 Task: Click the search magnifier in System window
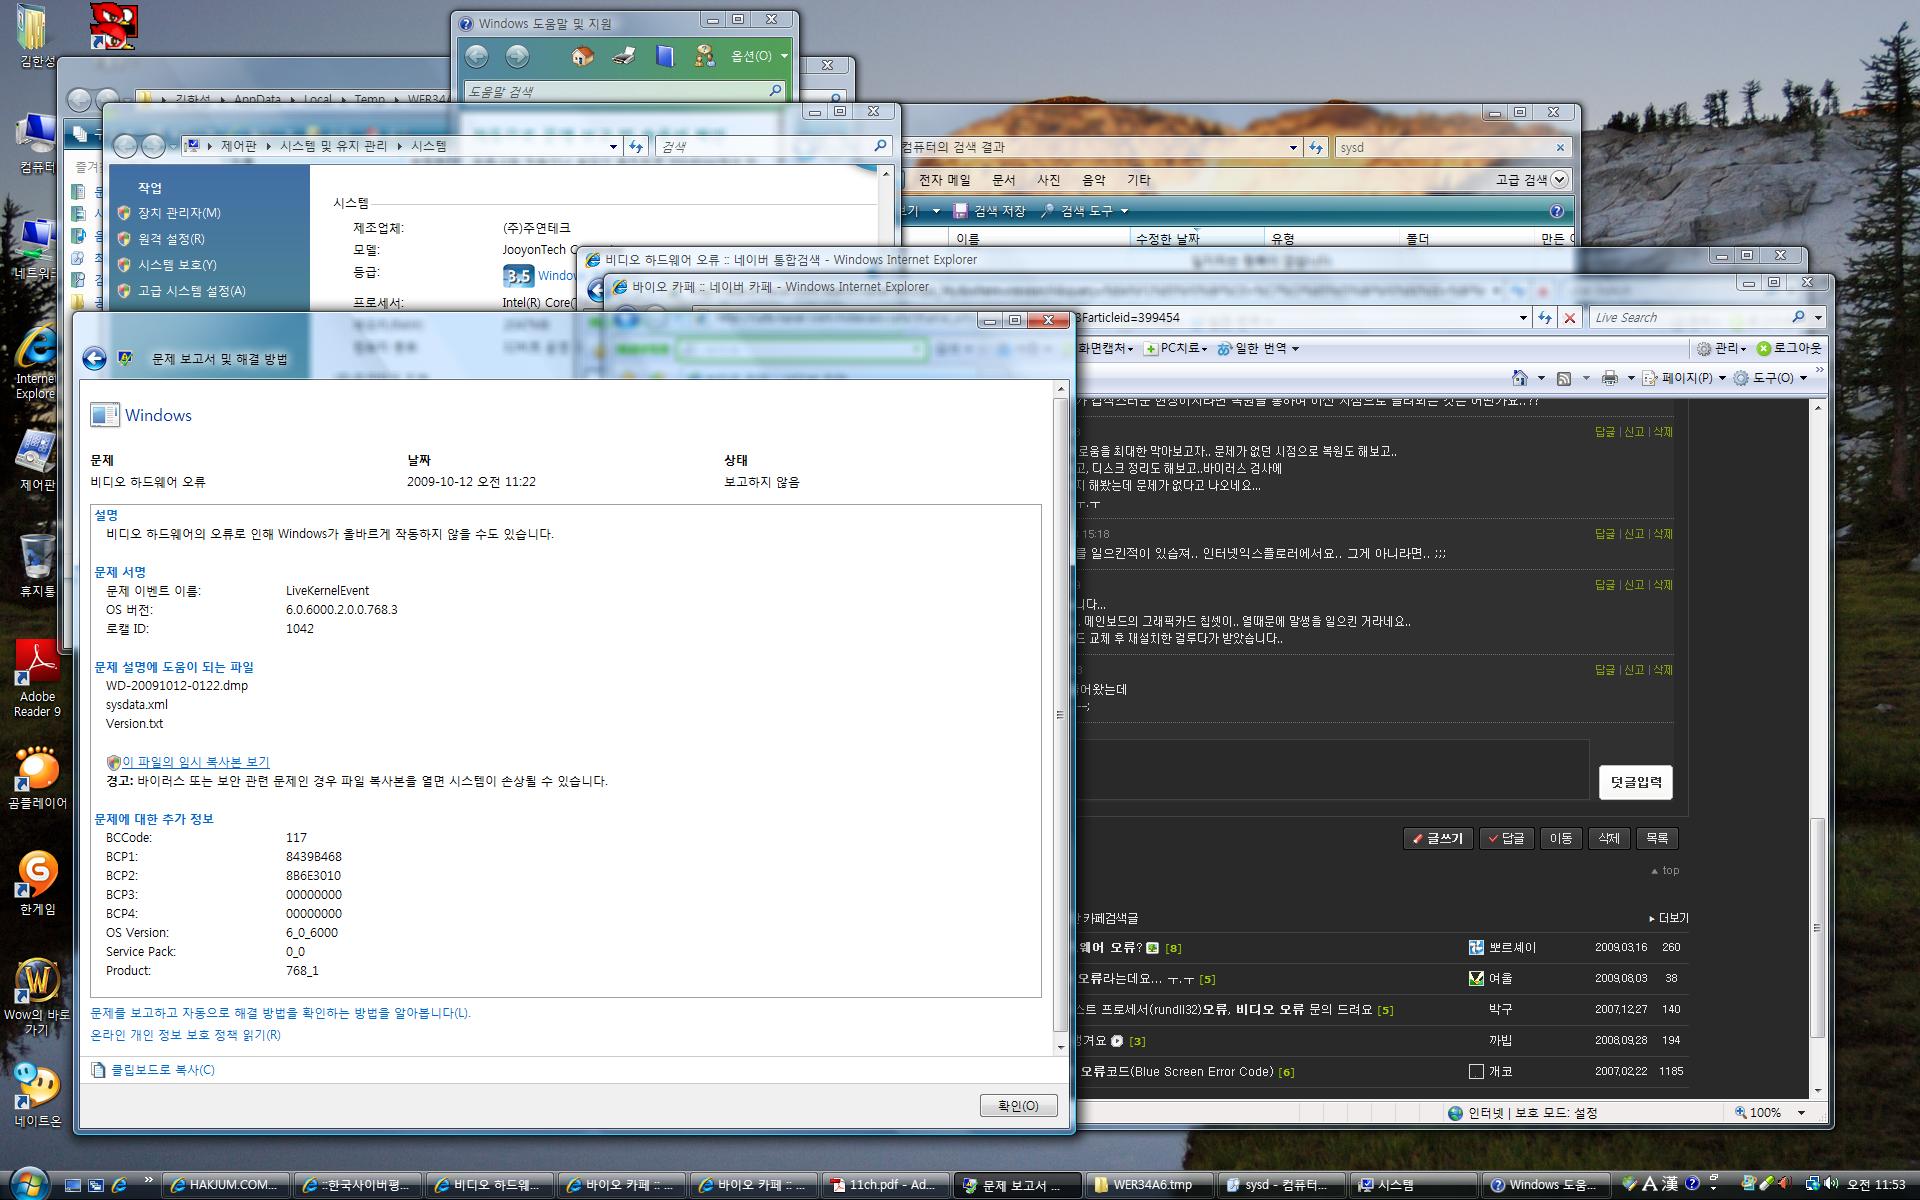pyautogui.click(x=880, y=146)
